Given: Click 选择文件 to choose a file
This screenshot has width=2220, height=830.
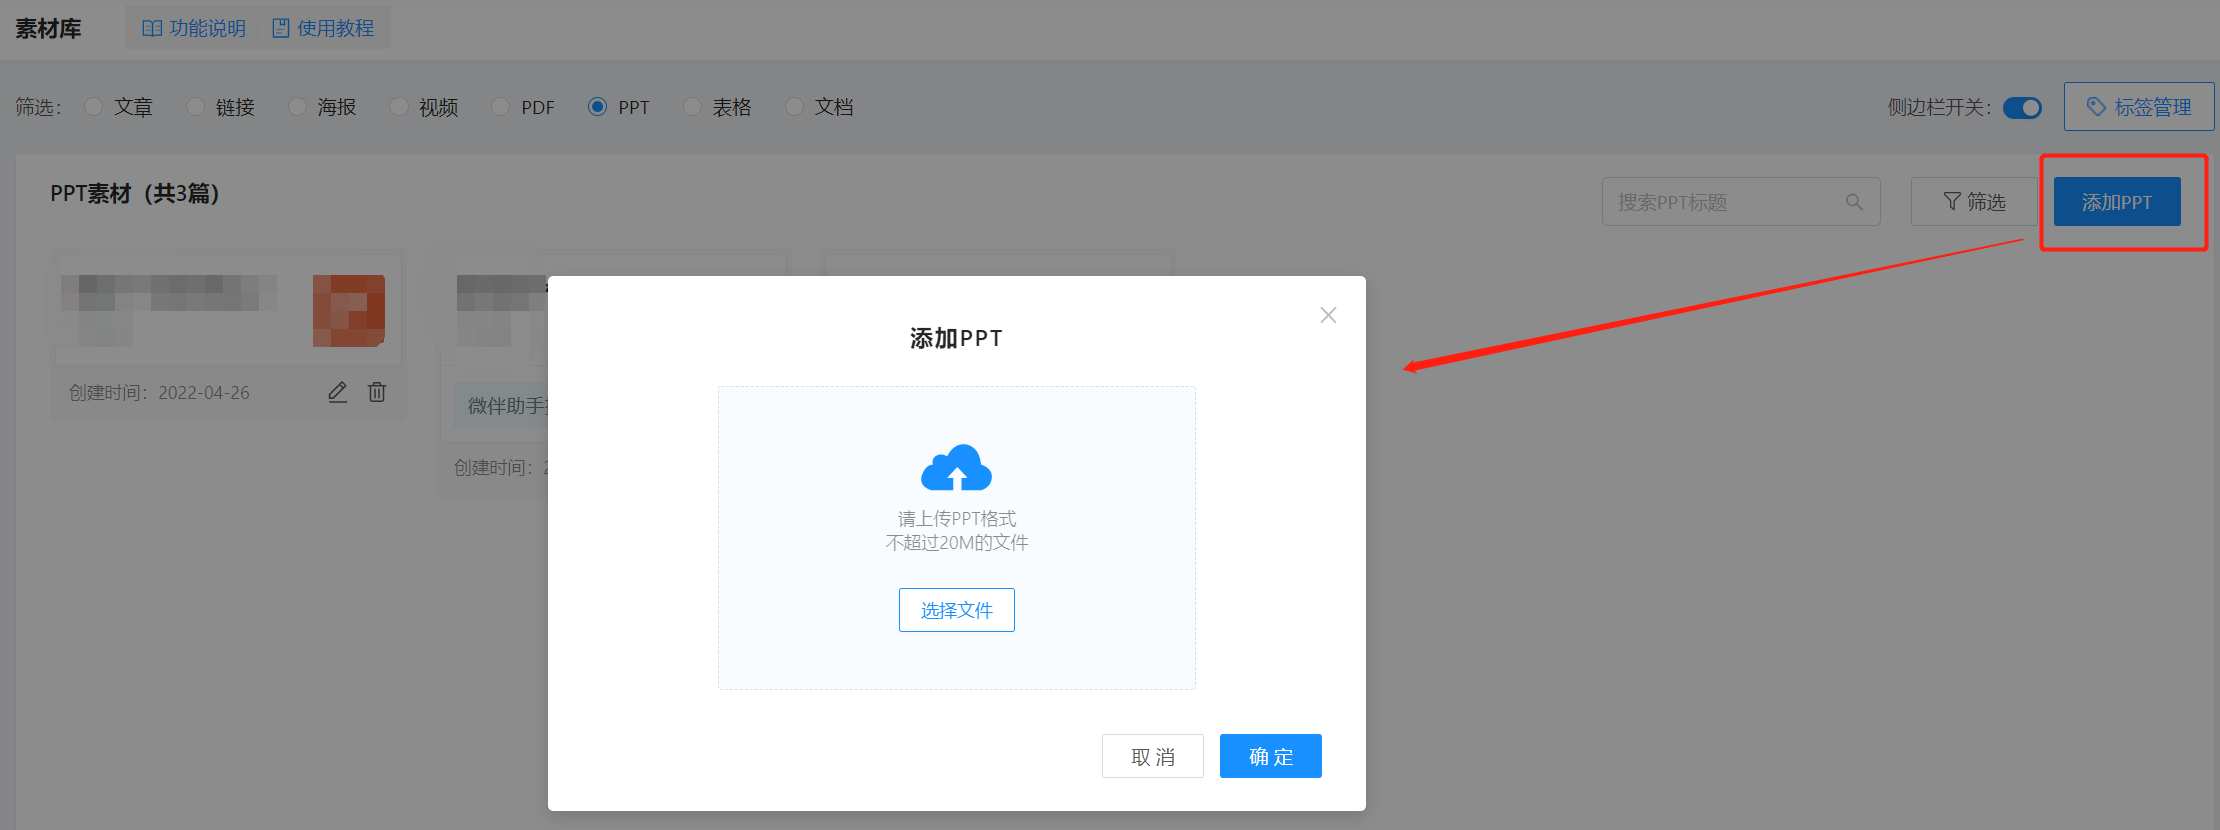Looking at the screenshot, I should (956, 610).
